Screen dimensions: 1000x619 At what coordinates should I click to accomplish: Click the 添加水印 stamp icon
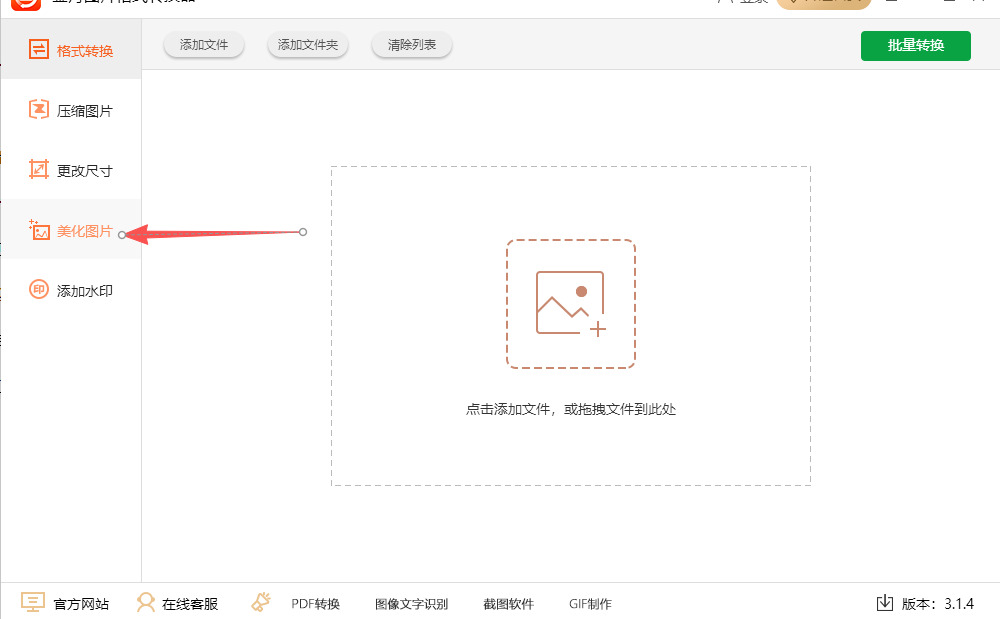click(x=39, y=289)
